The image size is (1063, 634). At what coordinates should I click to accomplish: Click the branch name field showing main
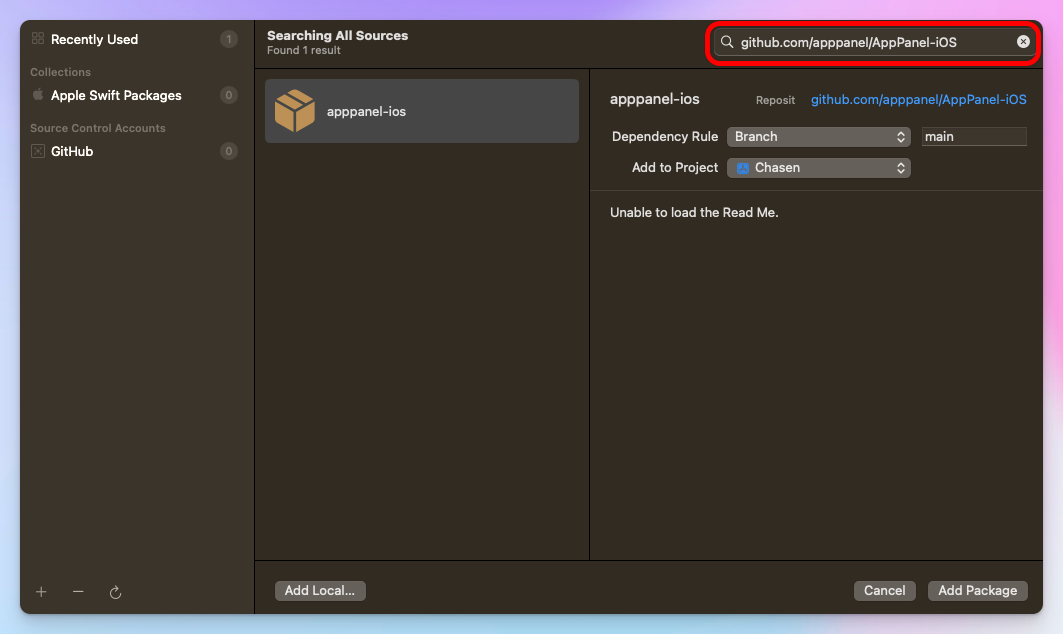[x=974, y=137]
